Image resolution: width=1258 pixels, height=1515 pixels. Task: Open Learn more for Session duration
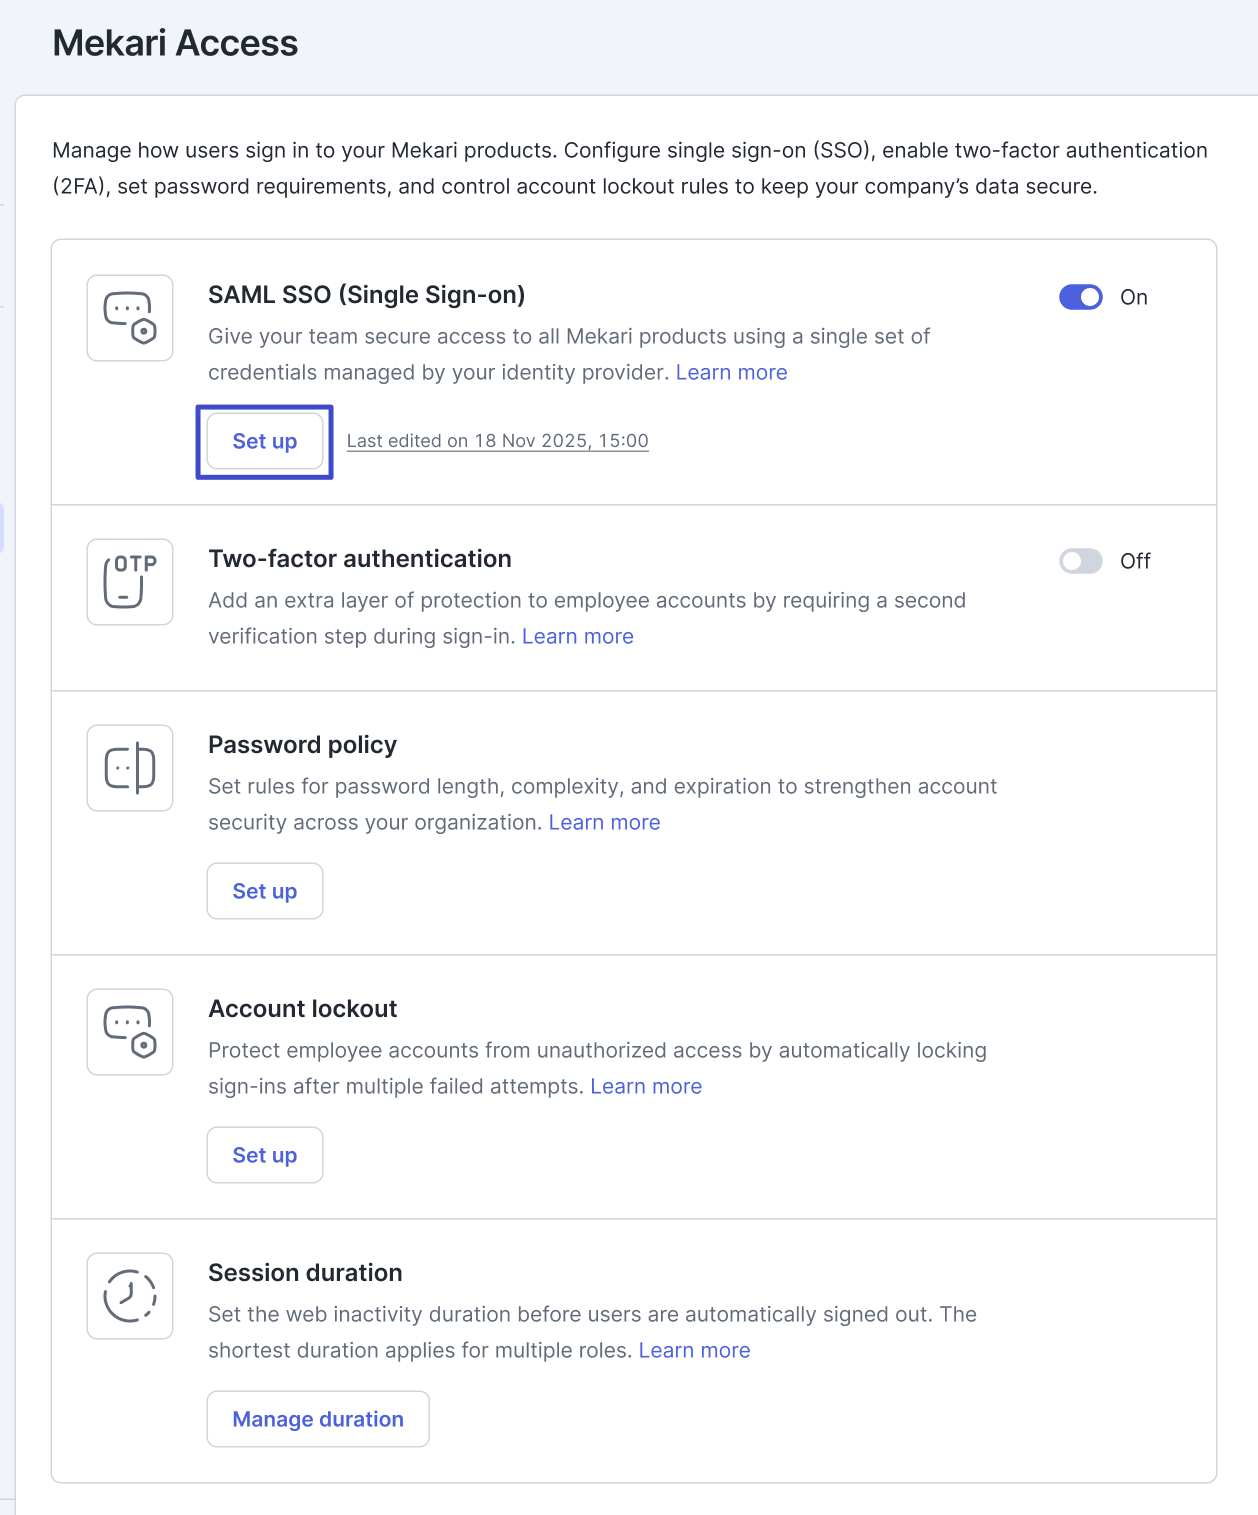pyautogui.click(x=694, y=1351)
